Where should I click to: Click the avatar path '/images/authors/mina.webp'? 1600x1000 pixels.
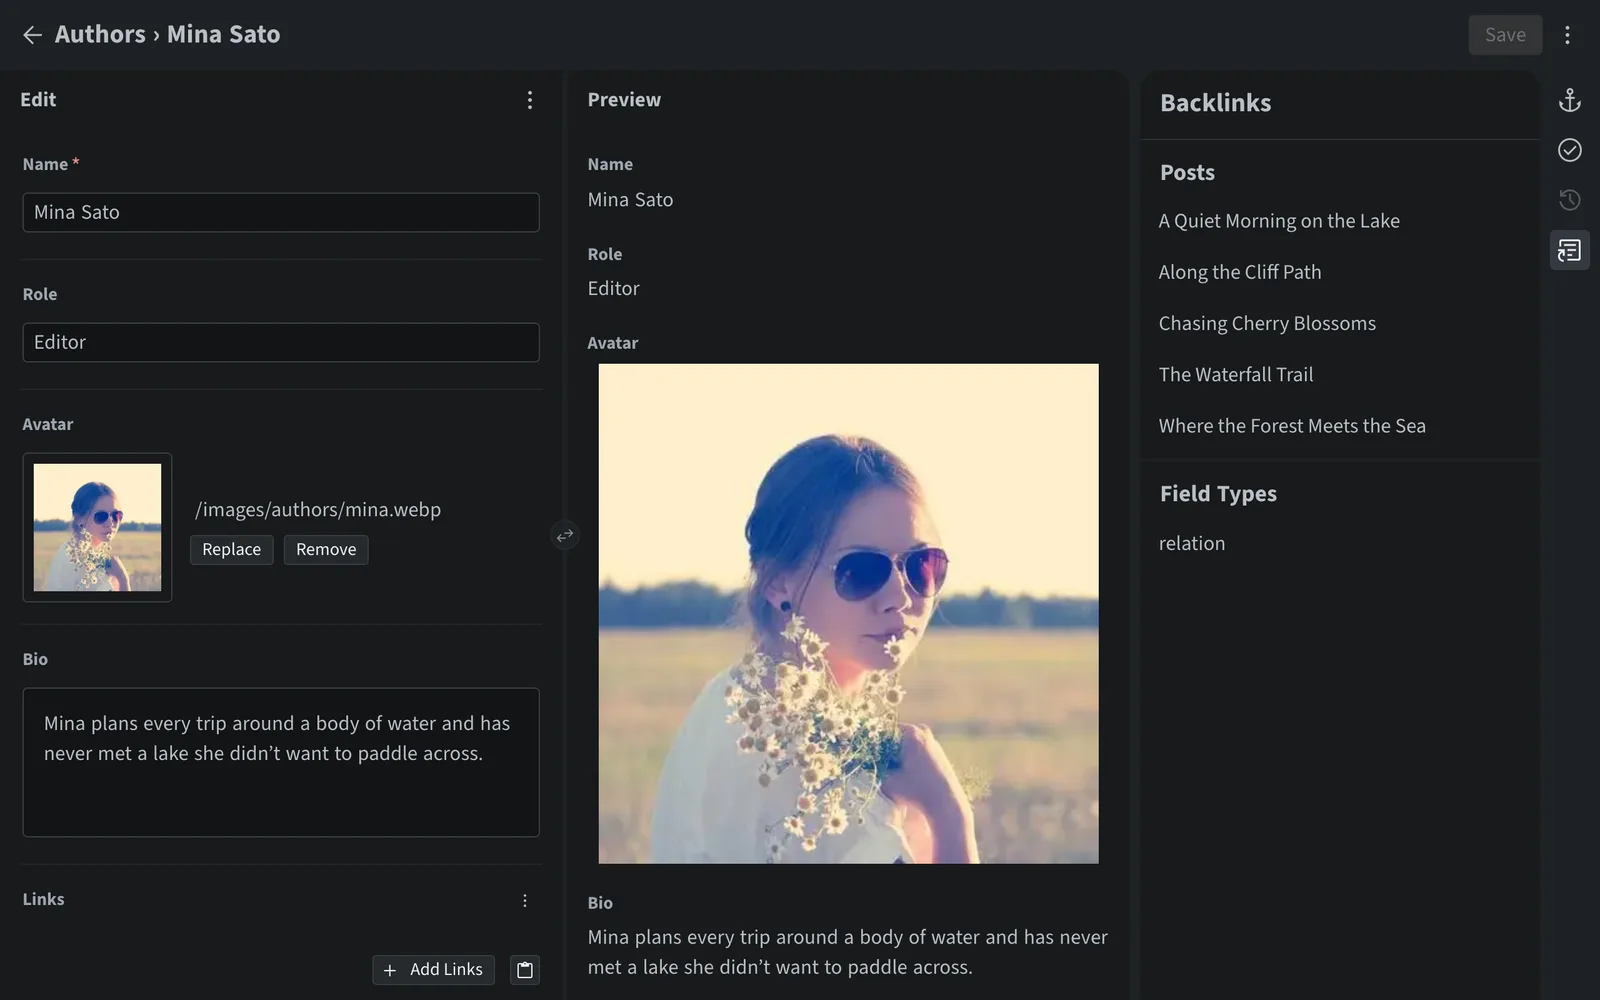click(x=318, y=509)
